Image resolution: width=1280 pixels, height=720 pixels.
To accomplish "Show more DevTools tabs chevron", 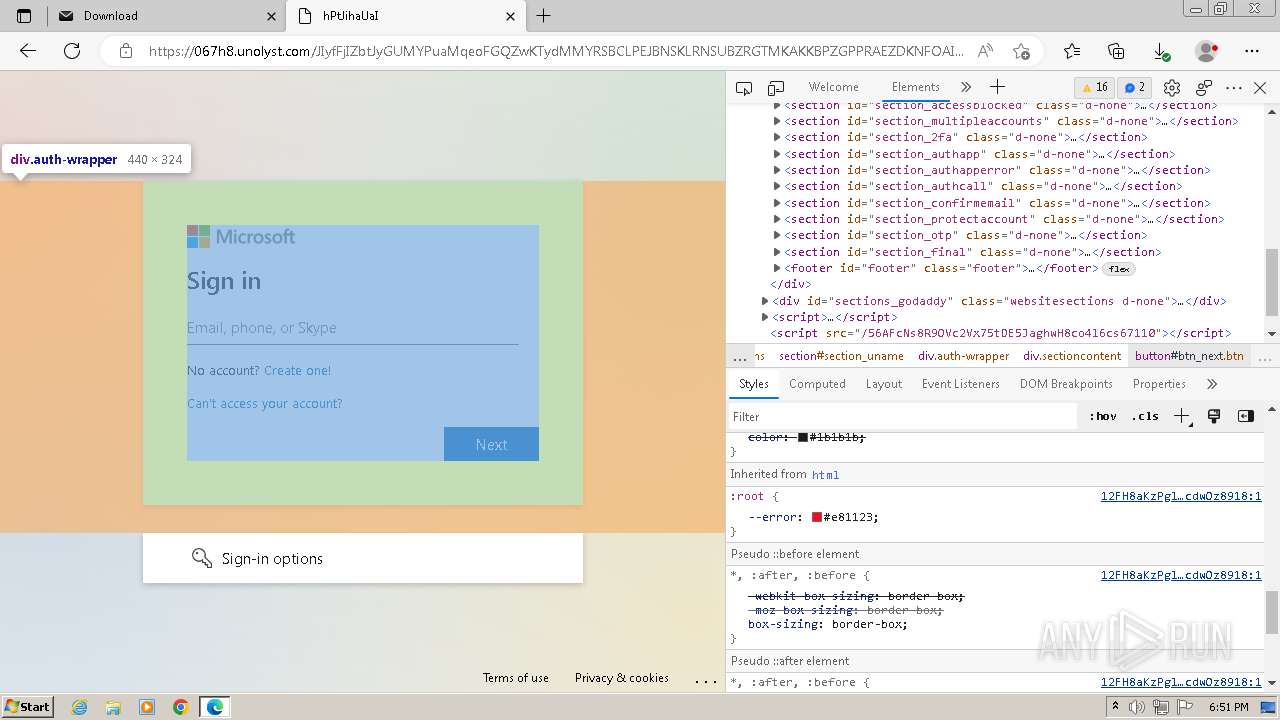I will click(965, 87).
